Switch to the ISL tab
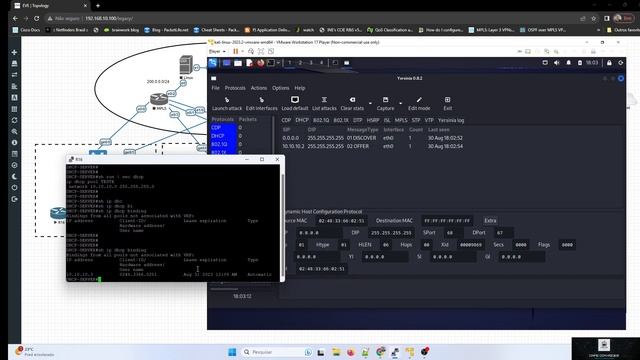640x360 pixels. coord(387,120)
